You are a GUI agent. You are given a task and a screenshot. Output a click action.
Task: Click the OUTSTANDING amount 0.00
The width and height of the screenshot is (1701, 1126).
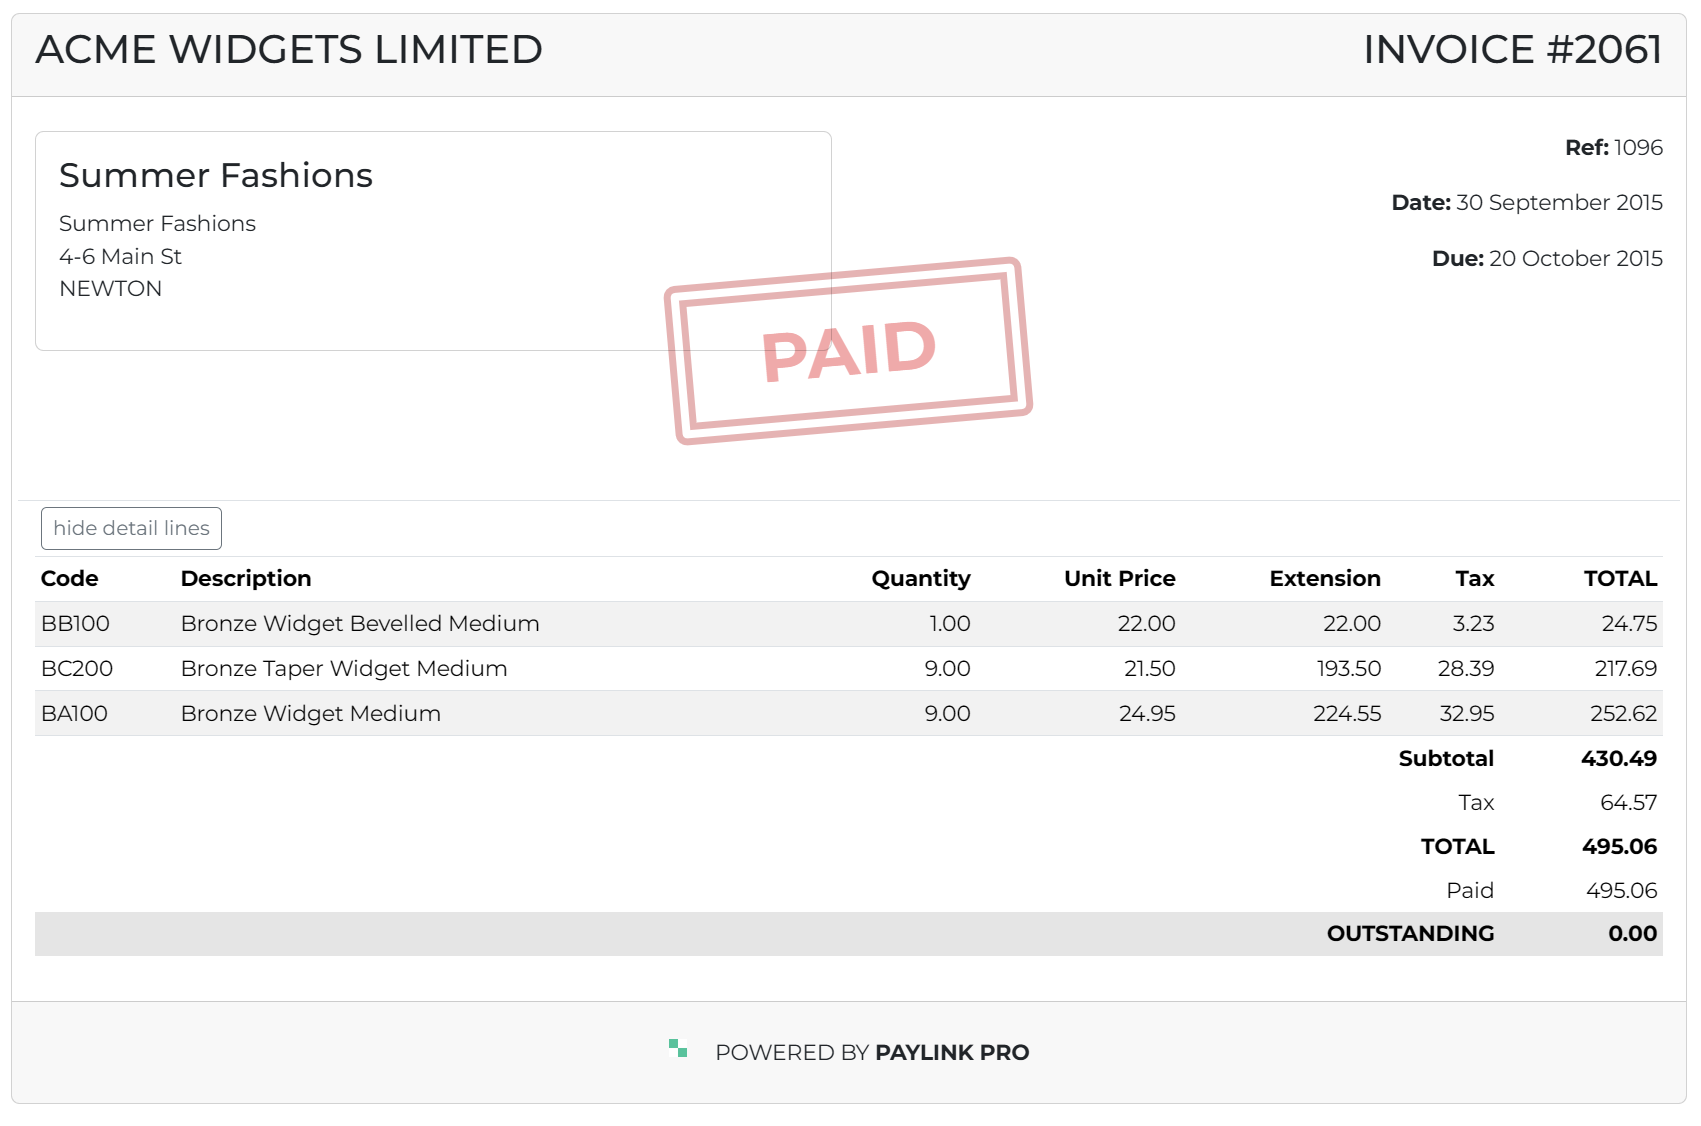coord(1632,933)
